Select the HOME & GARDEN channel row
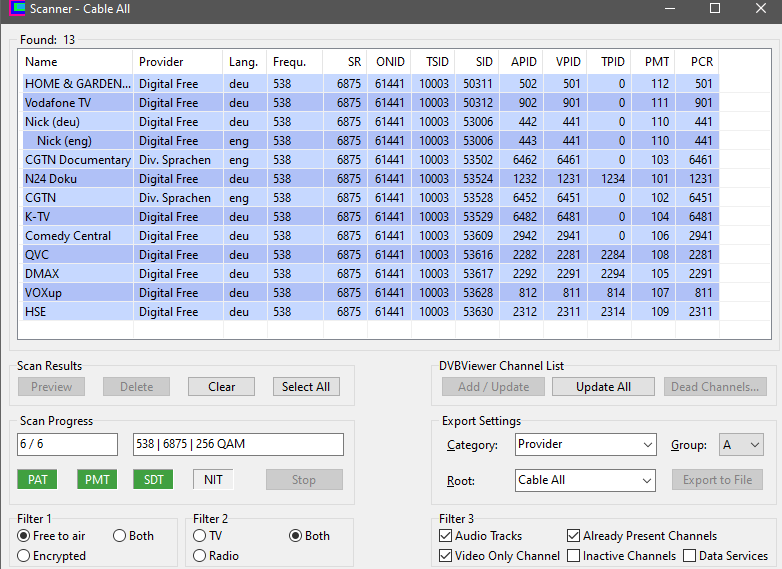 (x=371, y=84)
